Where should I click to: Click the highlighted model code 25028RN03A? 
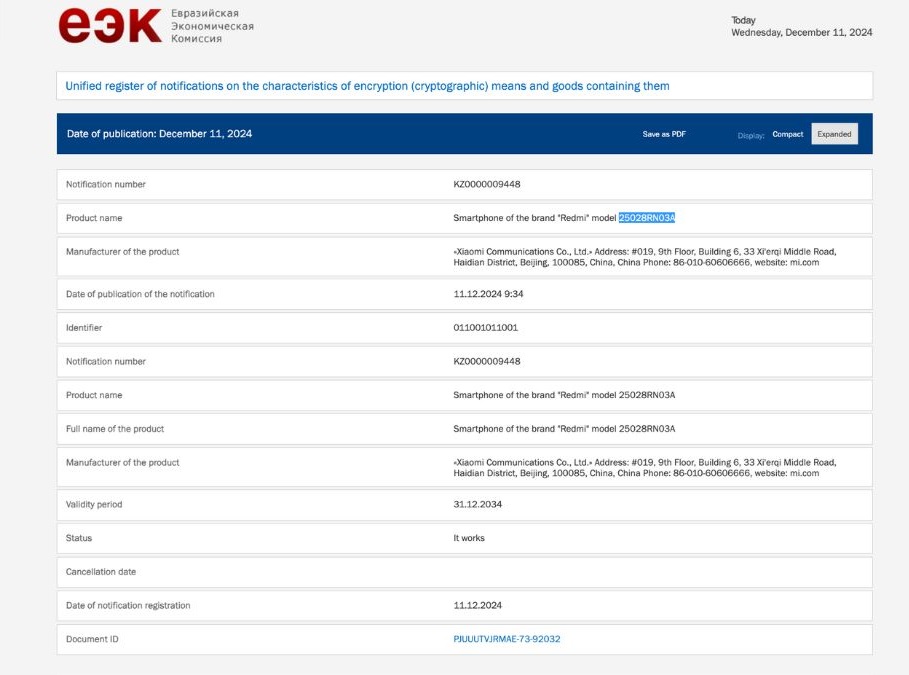click(646, 218)
